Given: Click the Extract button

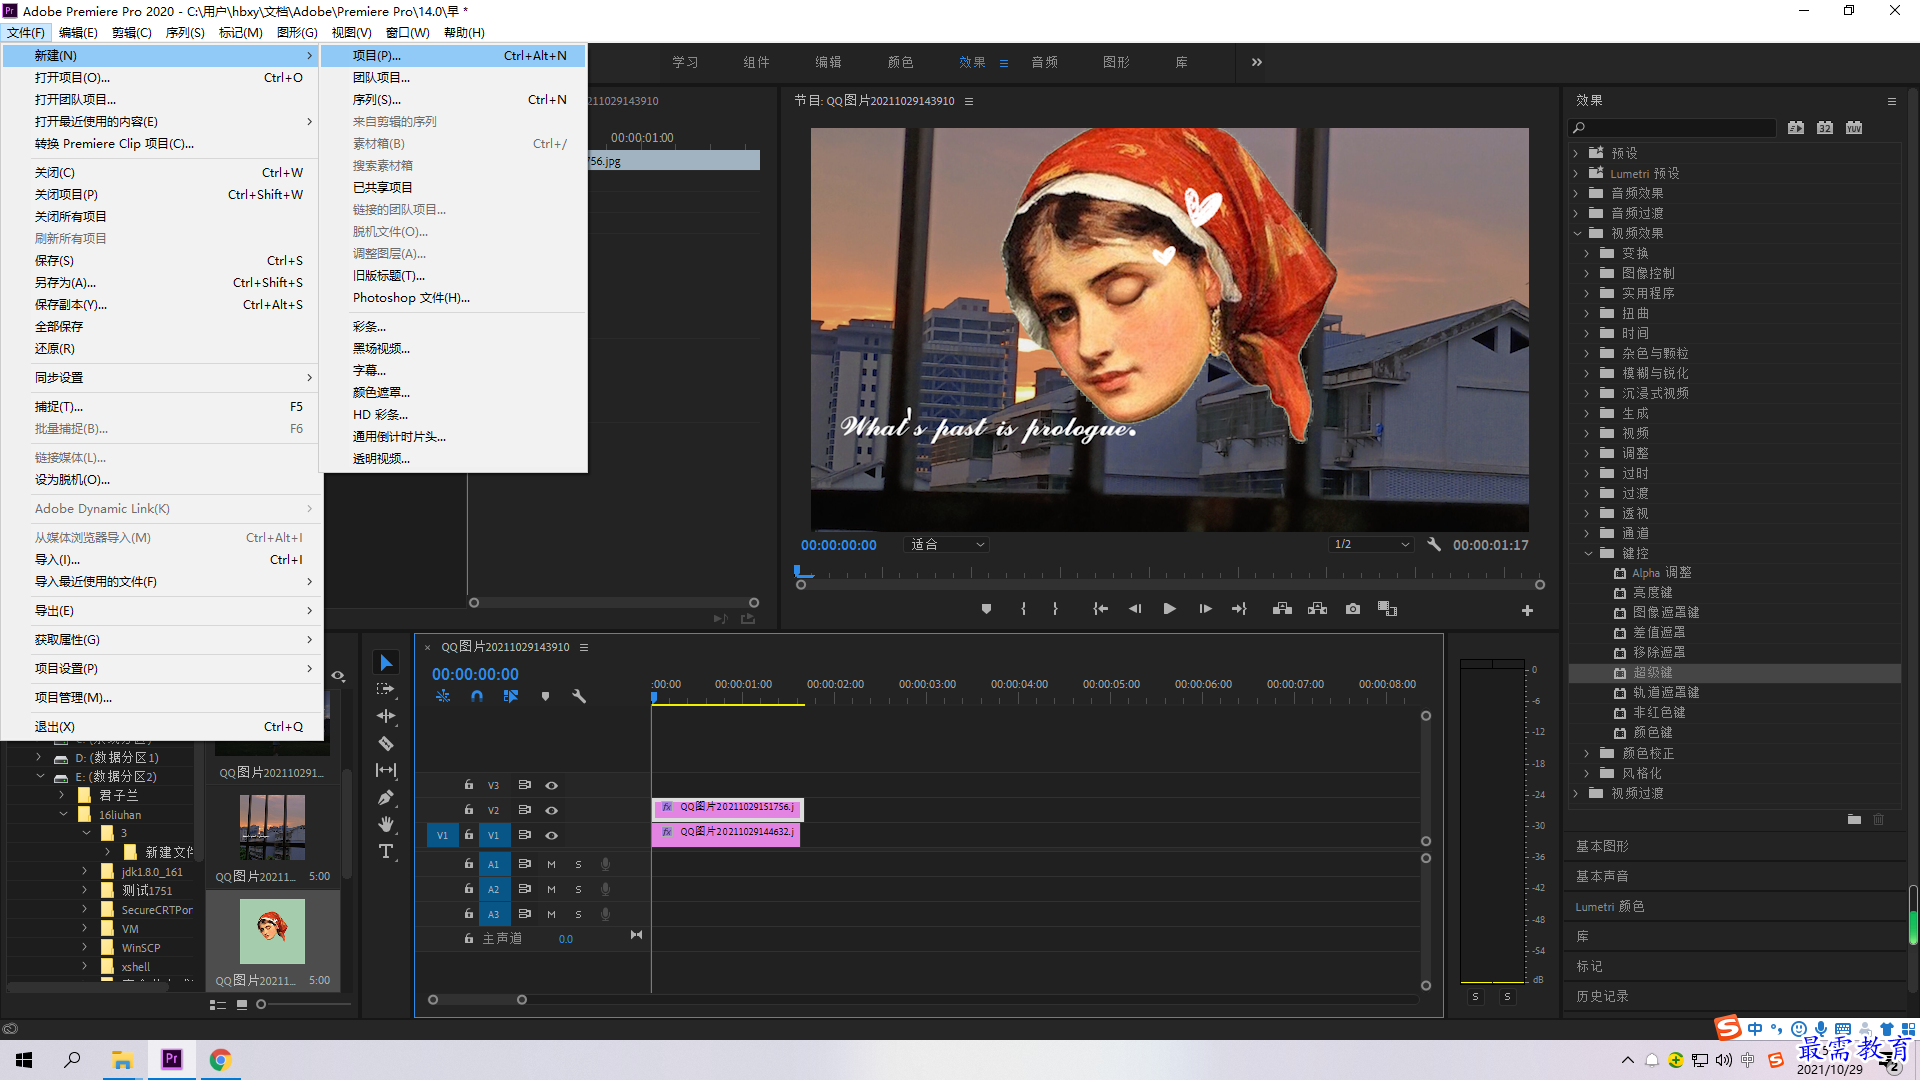Looking at the screenshot, I should tap(1317, 609).
